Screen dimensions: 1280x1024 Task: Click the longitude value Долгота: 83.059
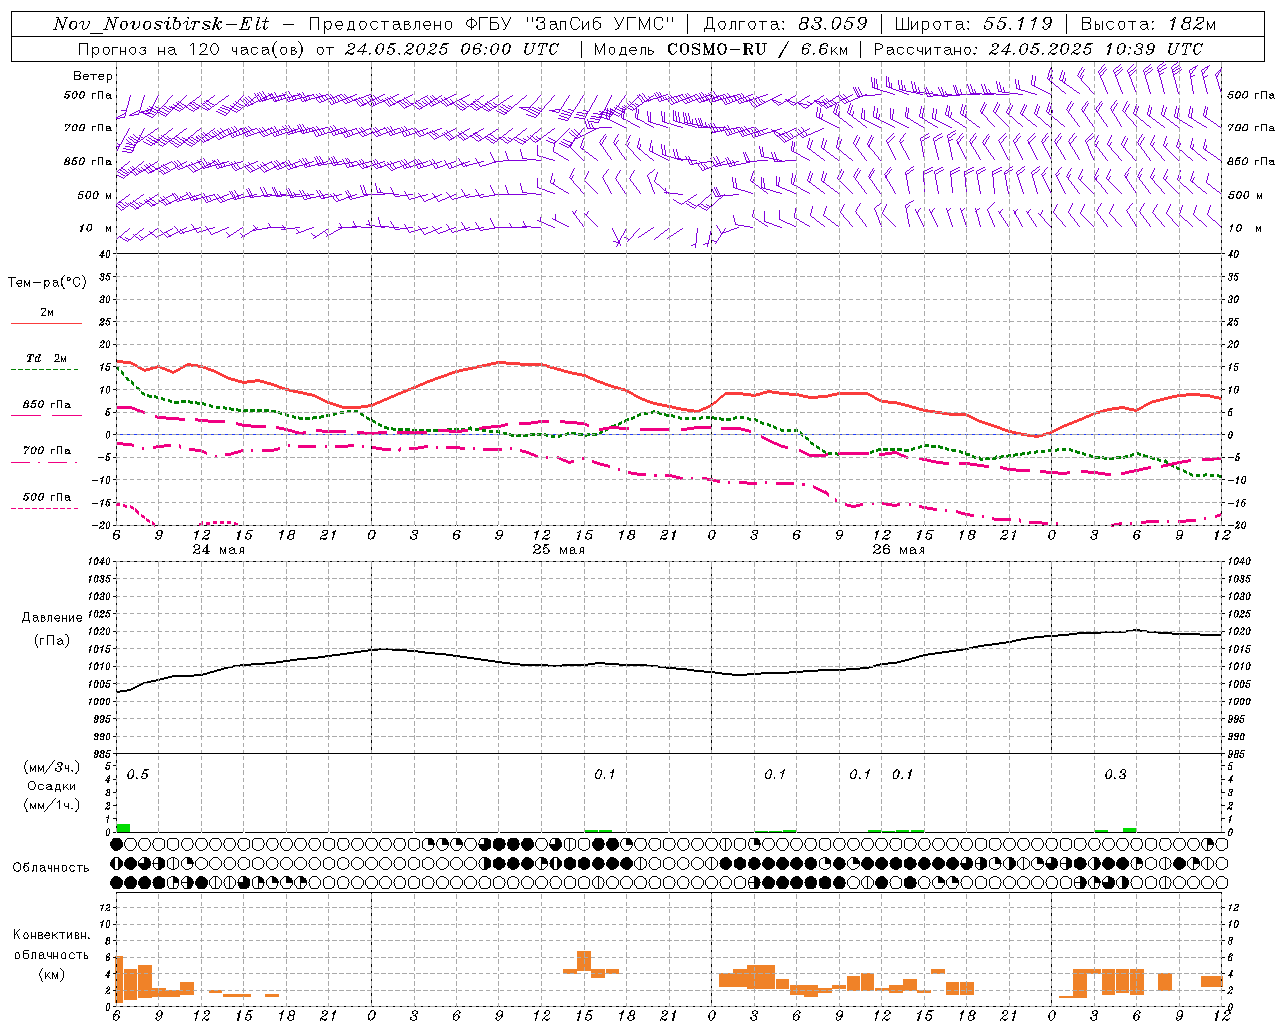tap(785, 24)
